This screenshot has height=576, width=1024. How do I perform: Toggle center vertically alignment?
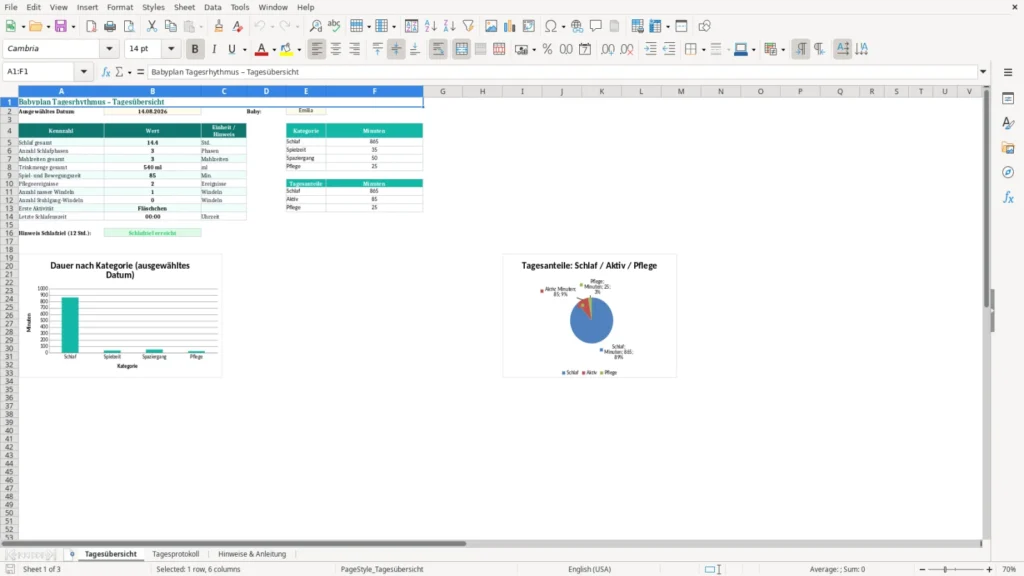pos(396,49)
